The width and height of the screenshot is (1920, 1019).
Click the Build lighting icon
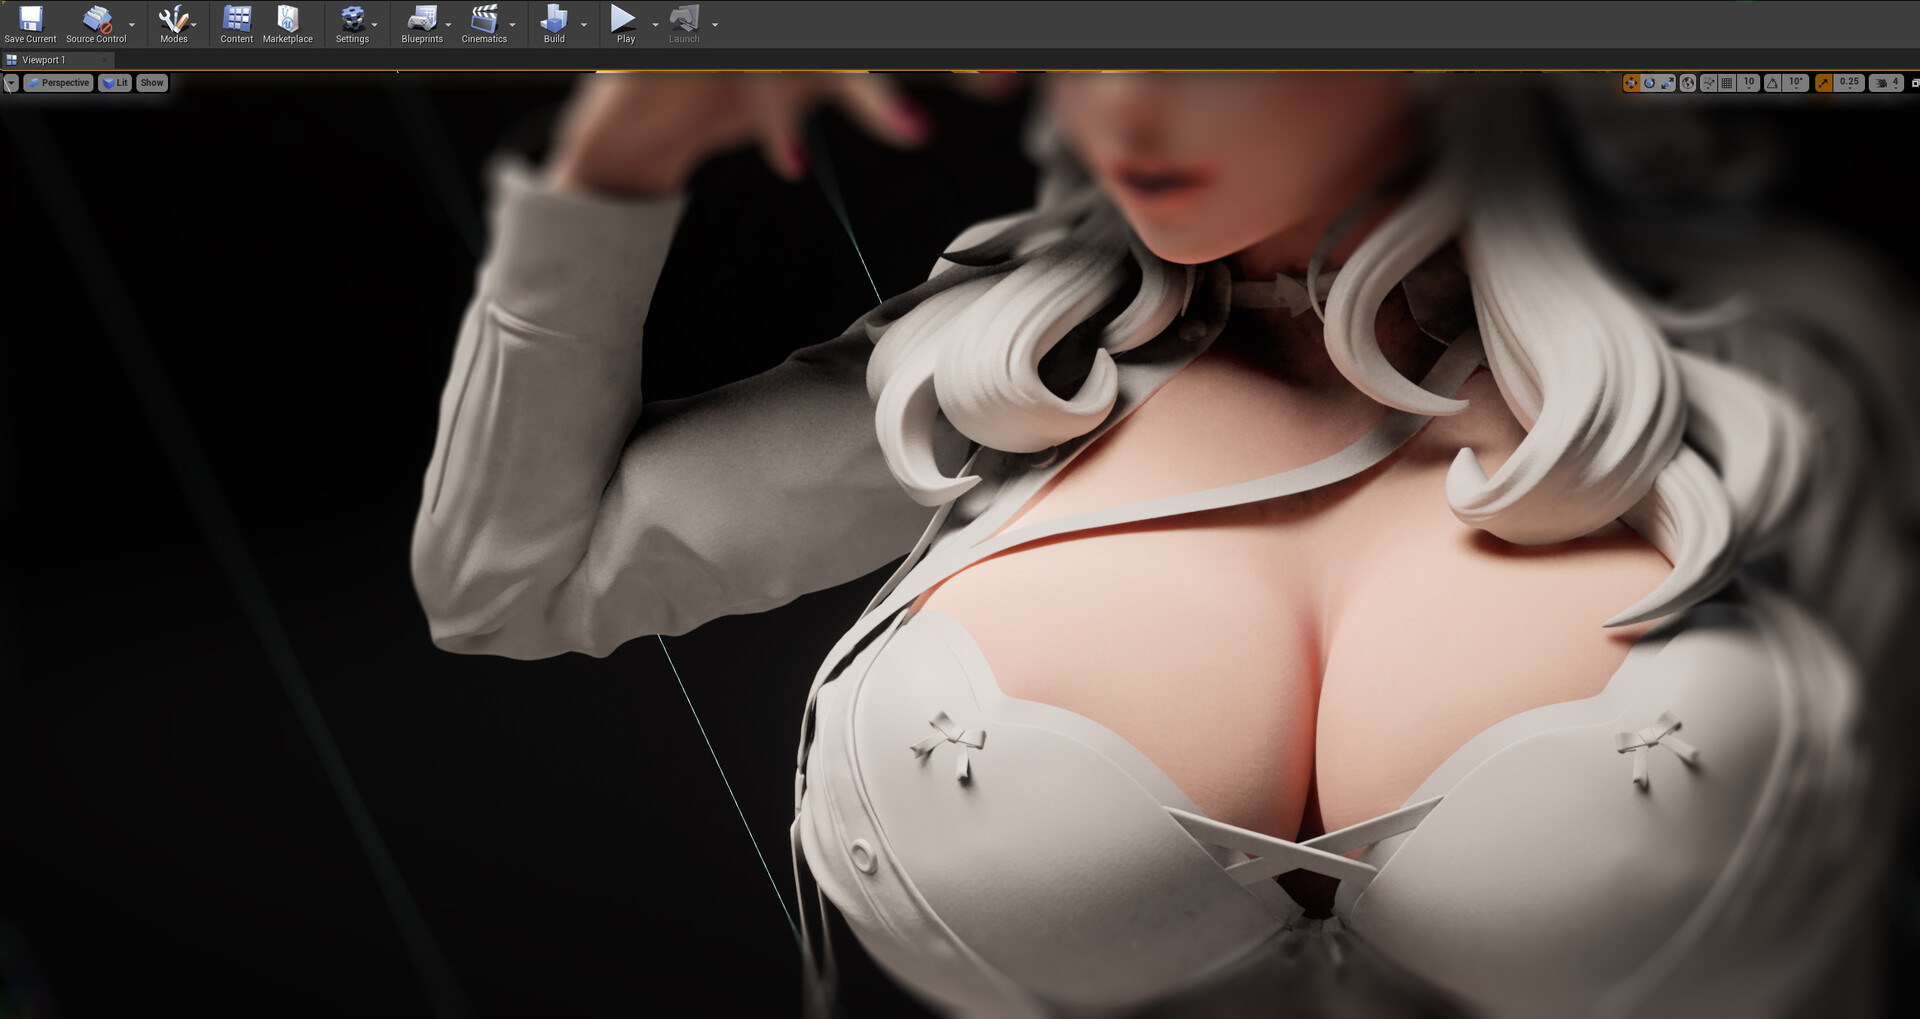[554, 19]
